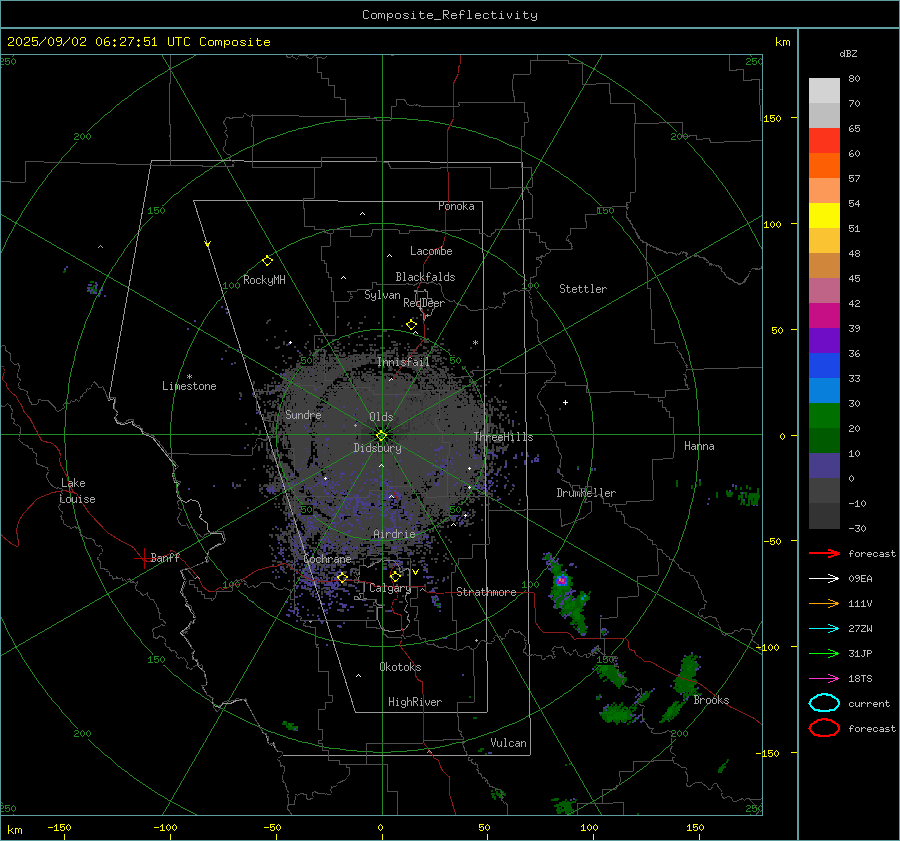The width and height of the screenshot is (900, 841).
Task: Click the orange 111V arrow in legend
Action: click(x=824, y=603)
